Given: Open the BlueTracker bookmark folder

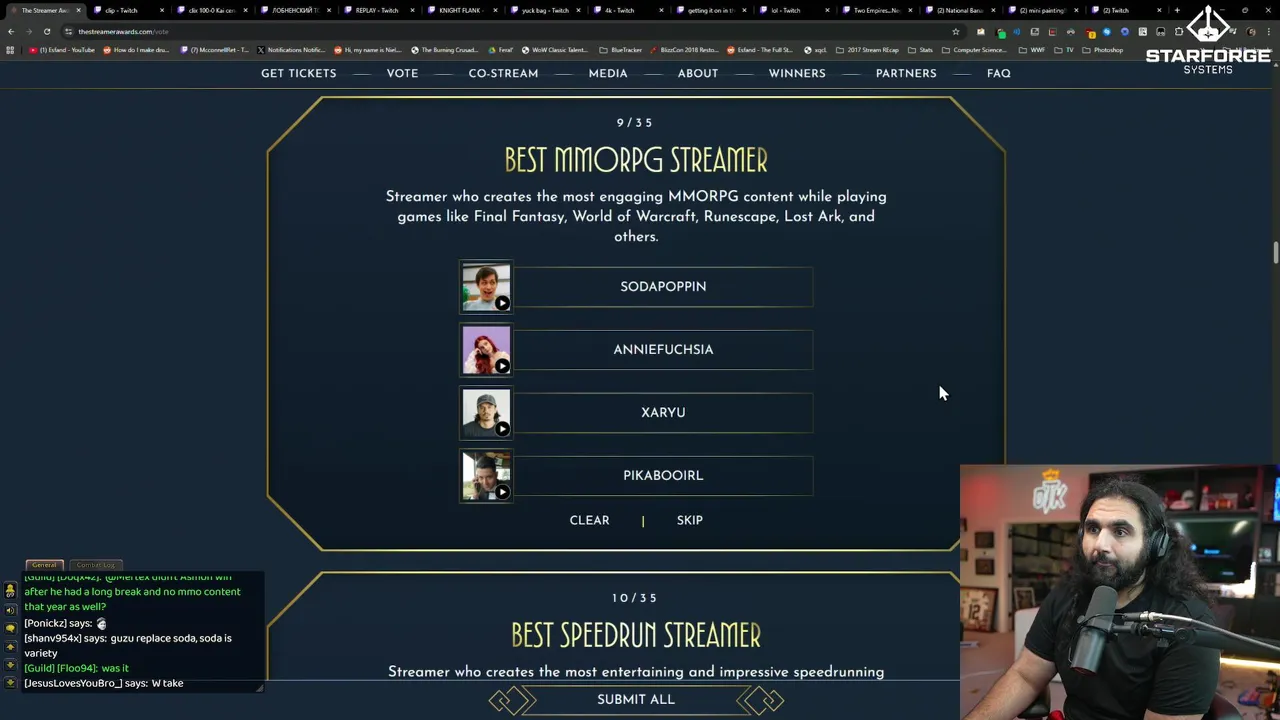Looking at the screenshot, I should coord(620,50).
